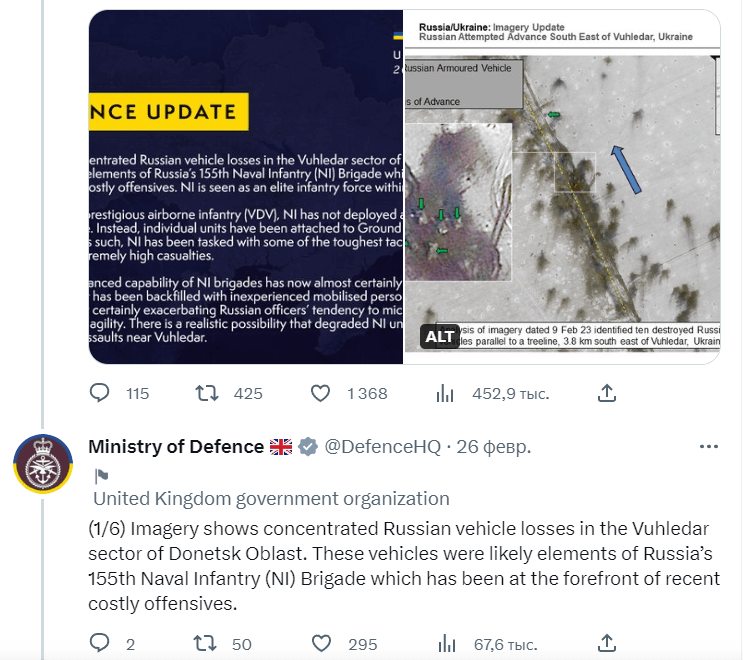Reply to the (1/6) tweet with 2 comments
The image size is (743, 660).
click(100, 643)
